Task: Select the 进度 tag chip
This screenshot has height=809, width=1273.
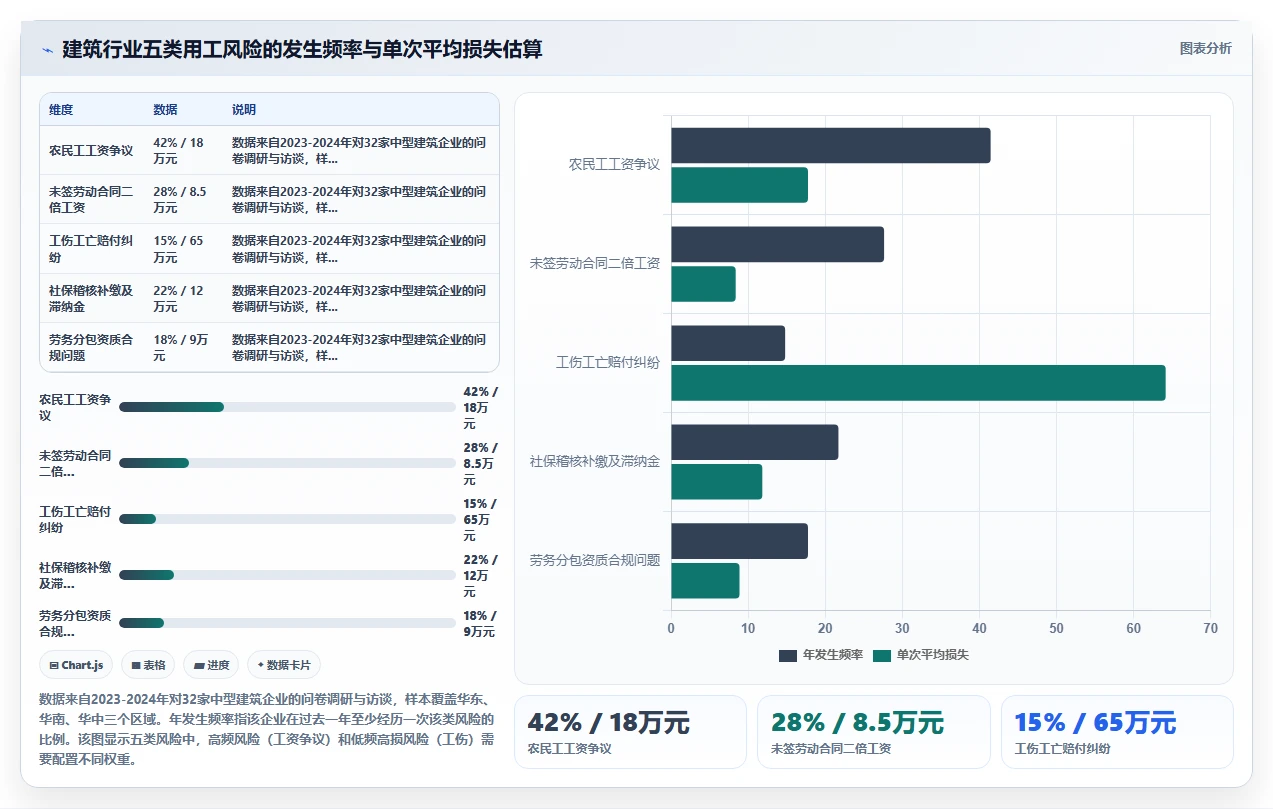Action: 211,665
